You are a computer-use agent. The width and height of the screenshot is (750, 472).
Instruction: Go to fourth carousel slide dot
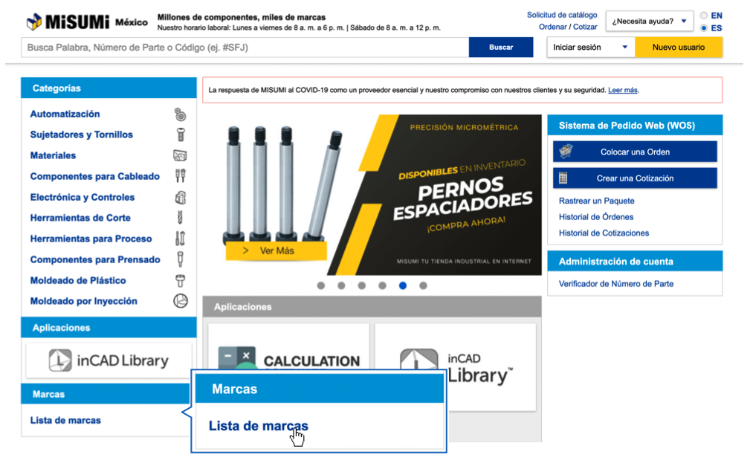(382, 285)
